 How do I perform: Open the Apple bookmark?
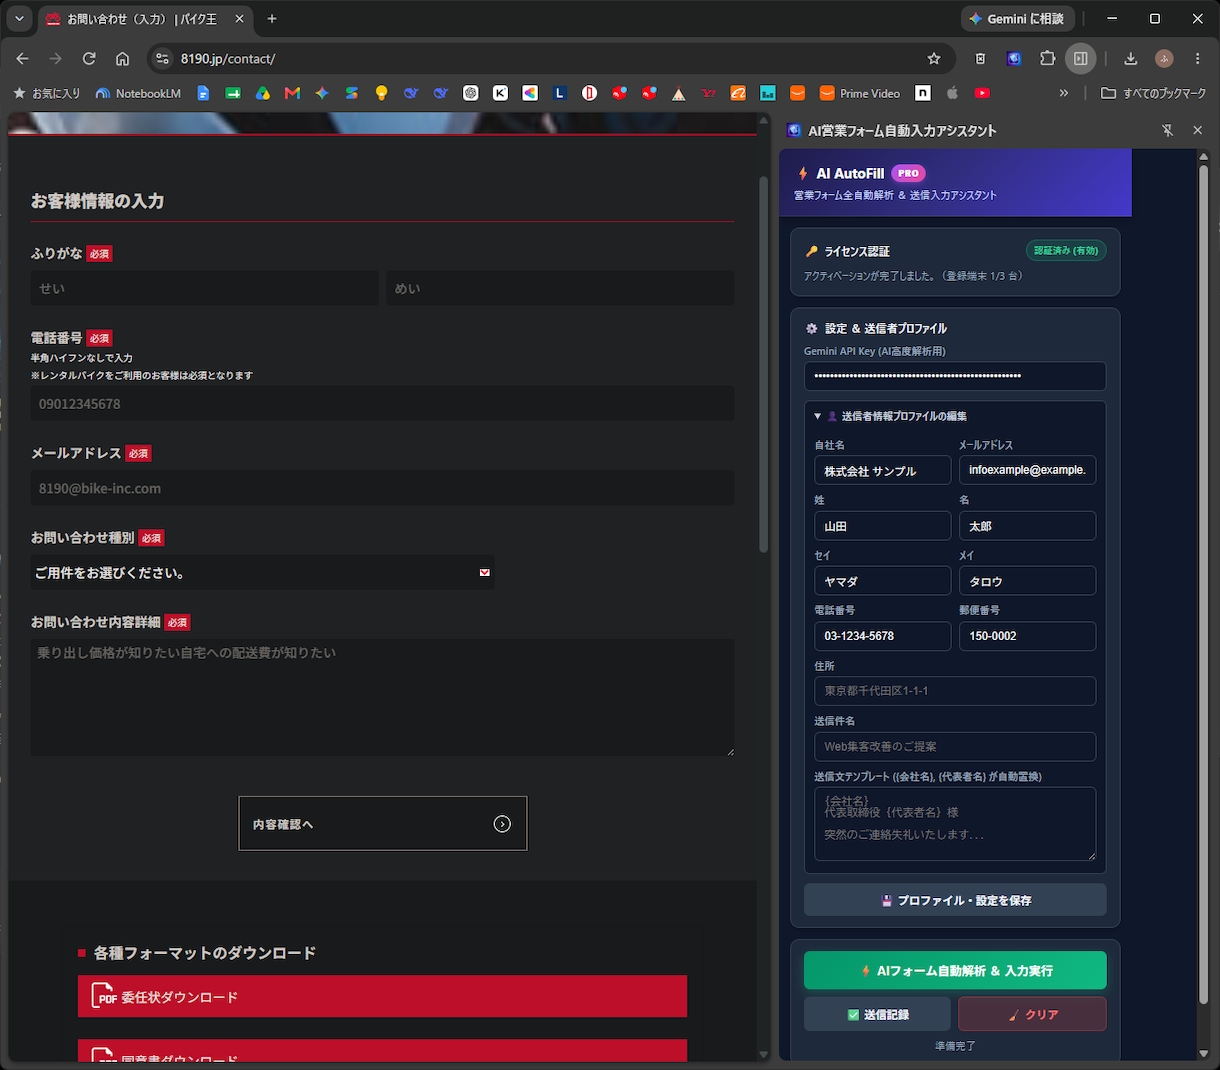[x=952, y=93]
